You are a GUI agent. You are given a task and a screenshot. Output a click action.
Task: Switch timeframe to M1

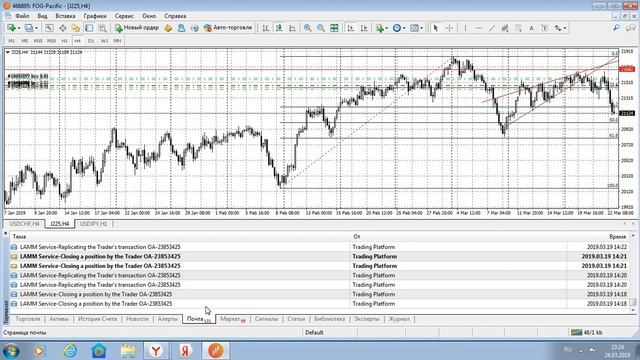(11, 41)
